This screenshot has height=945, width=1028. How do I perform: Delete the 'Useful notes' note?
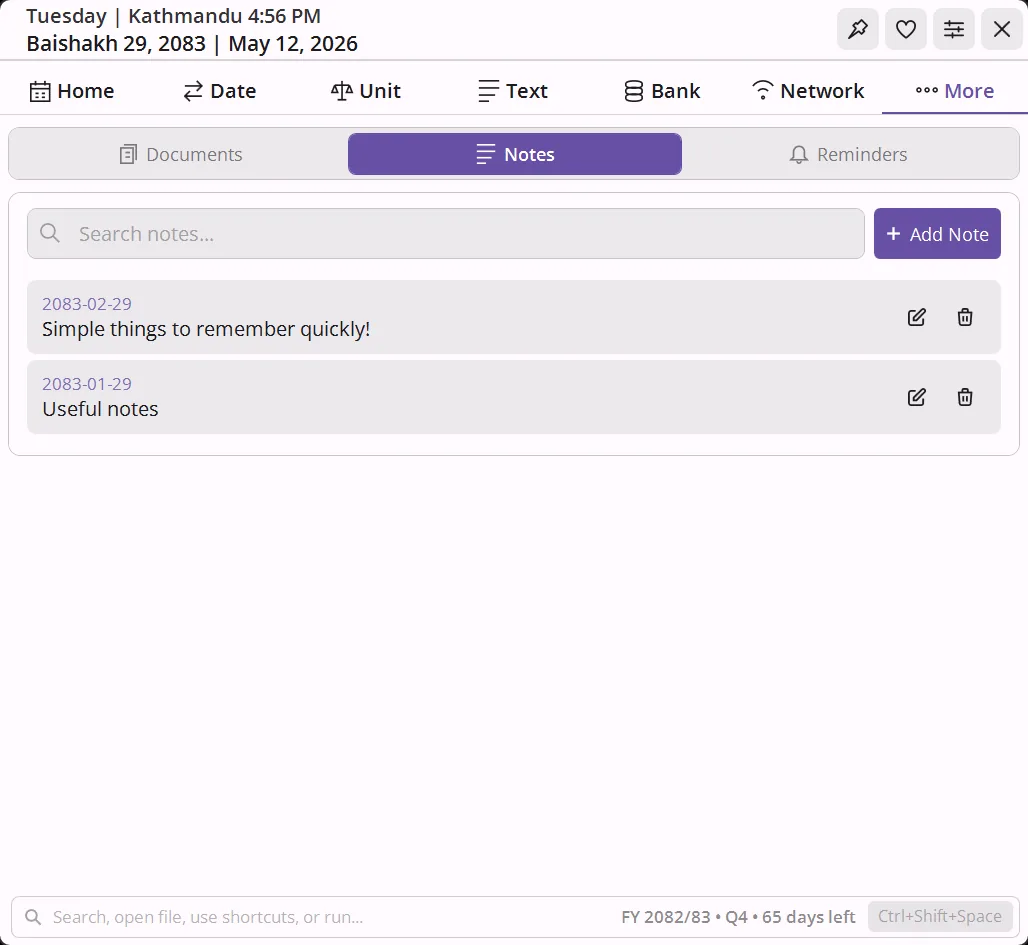965,397
